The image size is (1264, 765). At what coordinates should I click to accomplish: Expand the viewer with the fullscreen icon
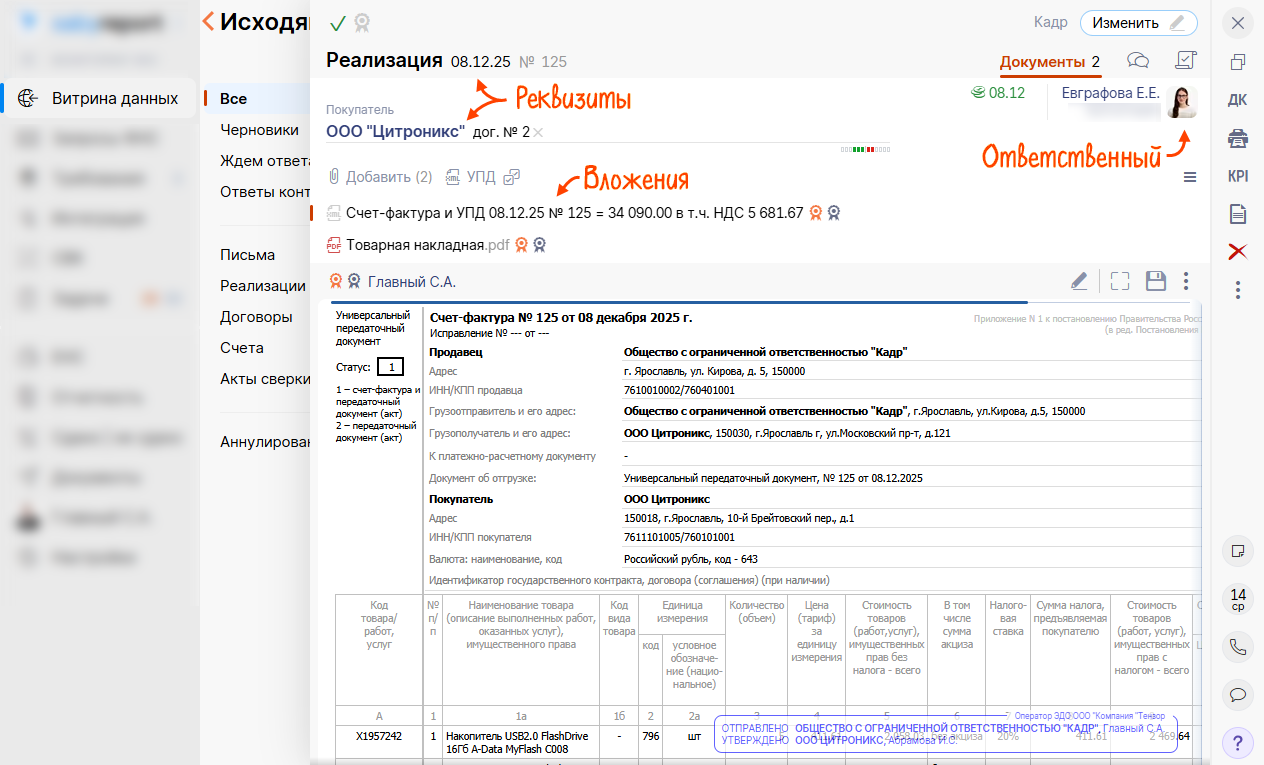1119,281
